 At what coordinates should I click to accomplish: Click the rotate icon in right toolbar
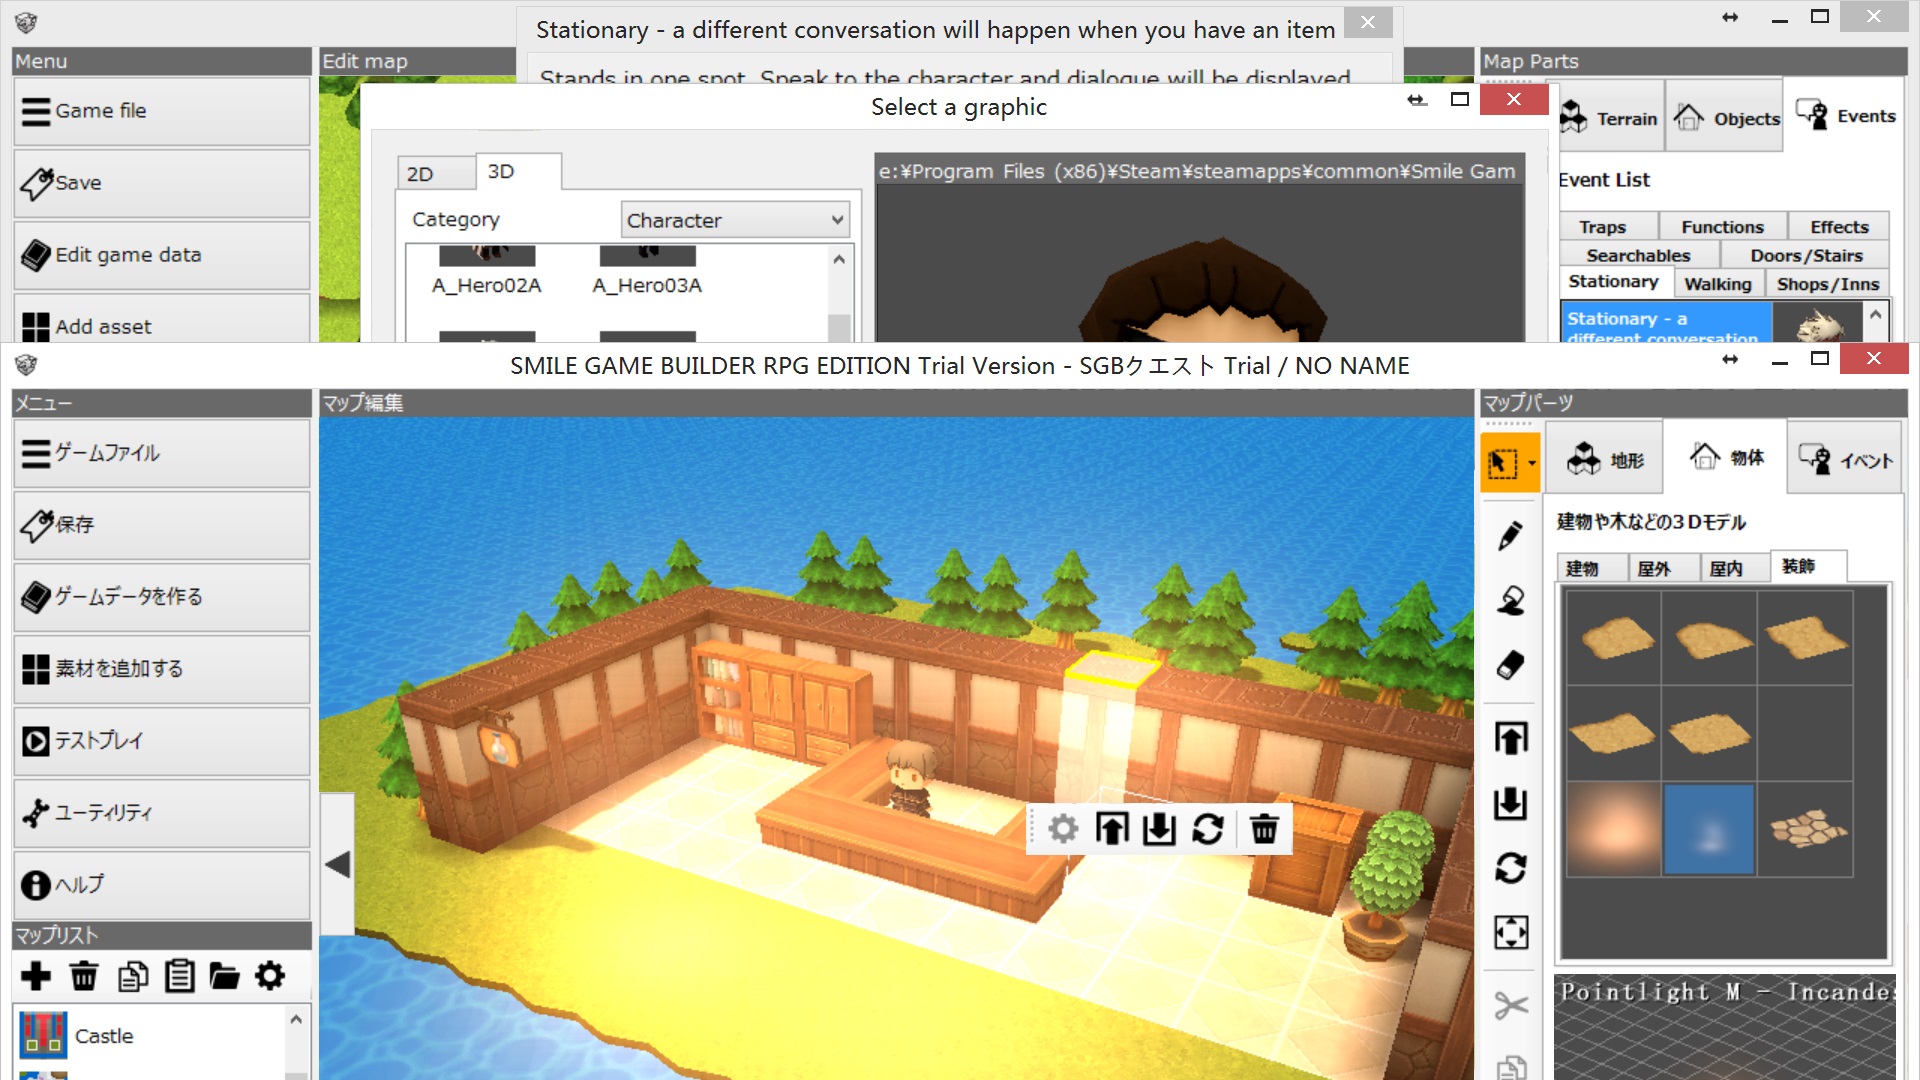(1510, 867)
